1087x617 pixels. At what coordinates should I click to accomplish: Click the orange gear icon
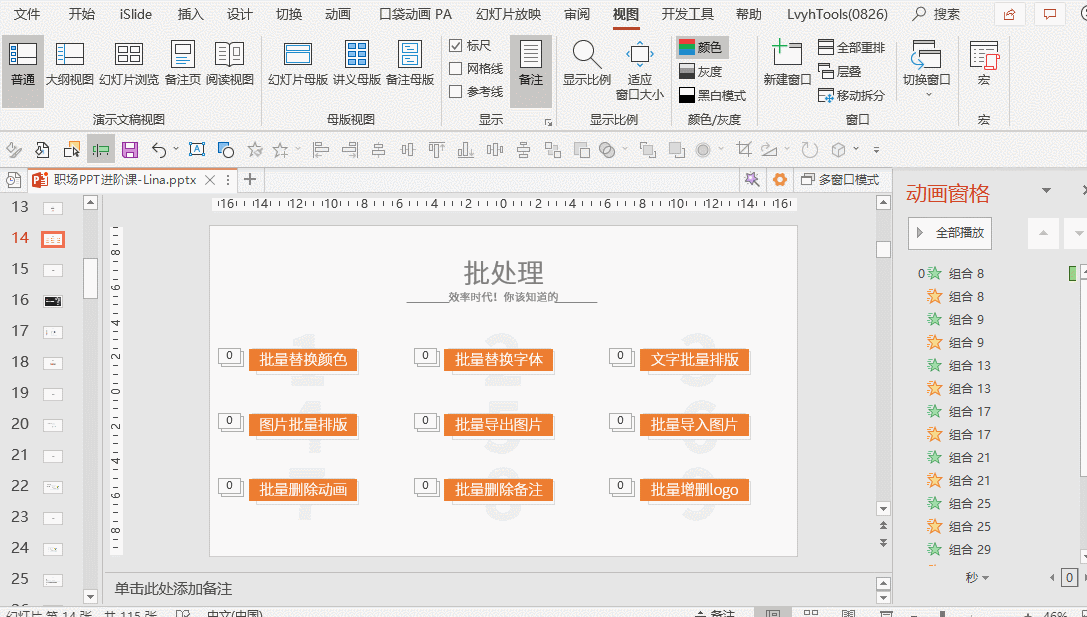(x=780, y=180)
